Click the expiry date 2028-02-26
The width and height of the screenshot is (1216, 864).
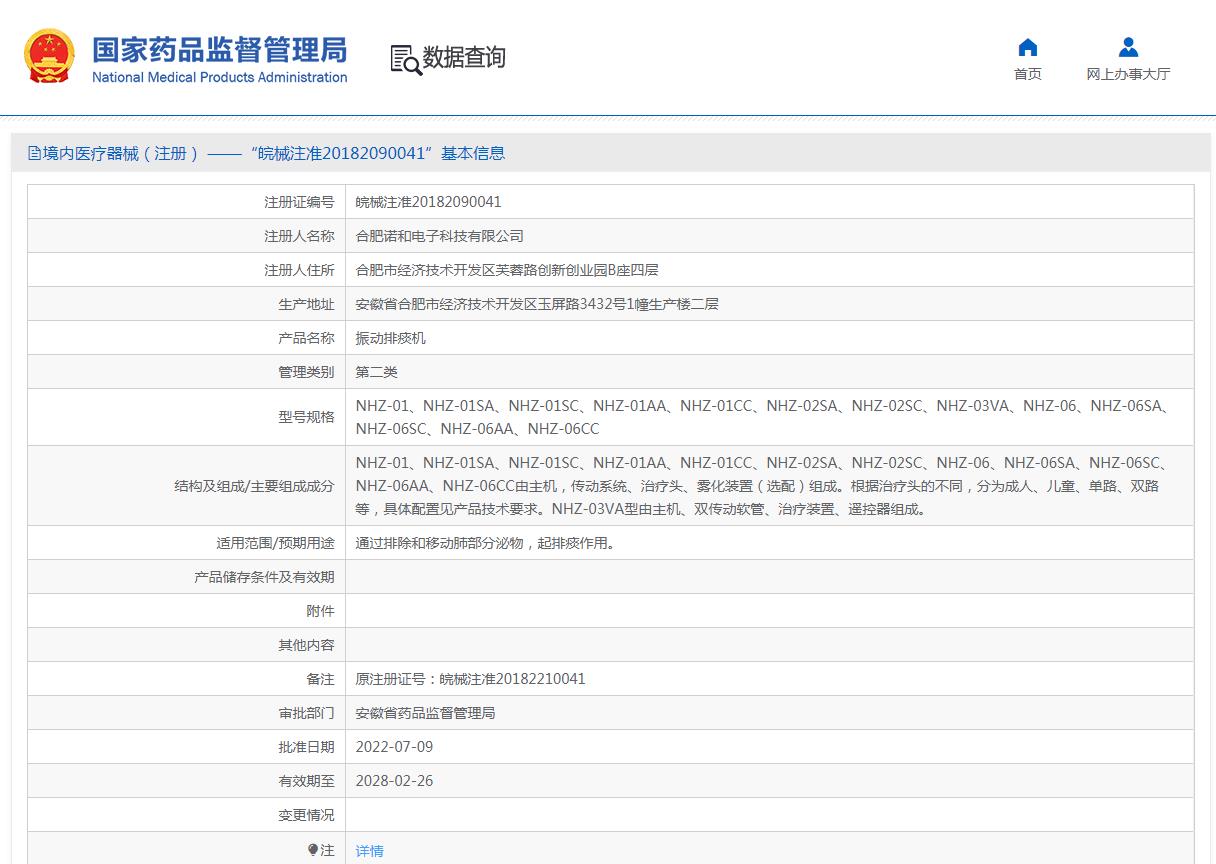[394, 781]
